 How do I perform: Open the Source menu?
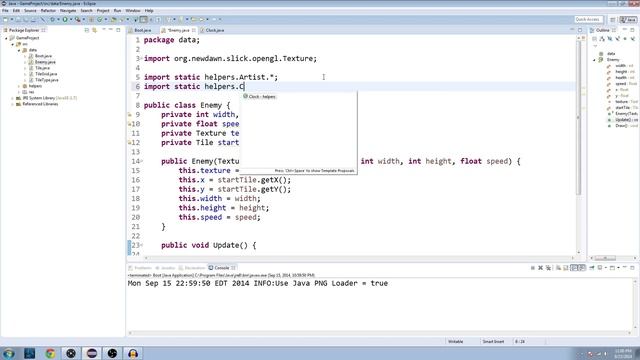[30, 11]
